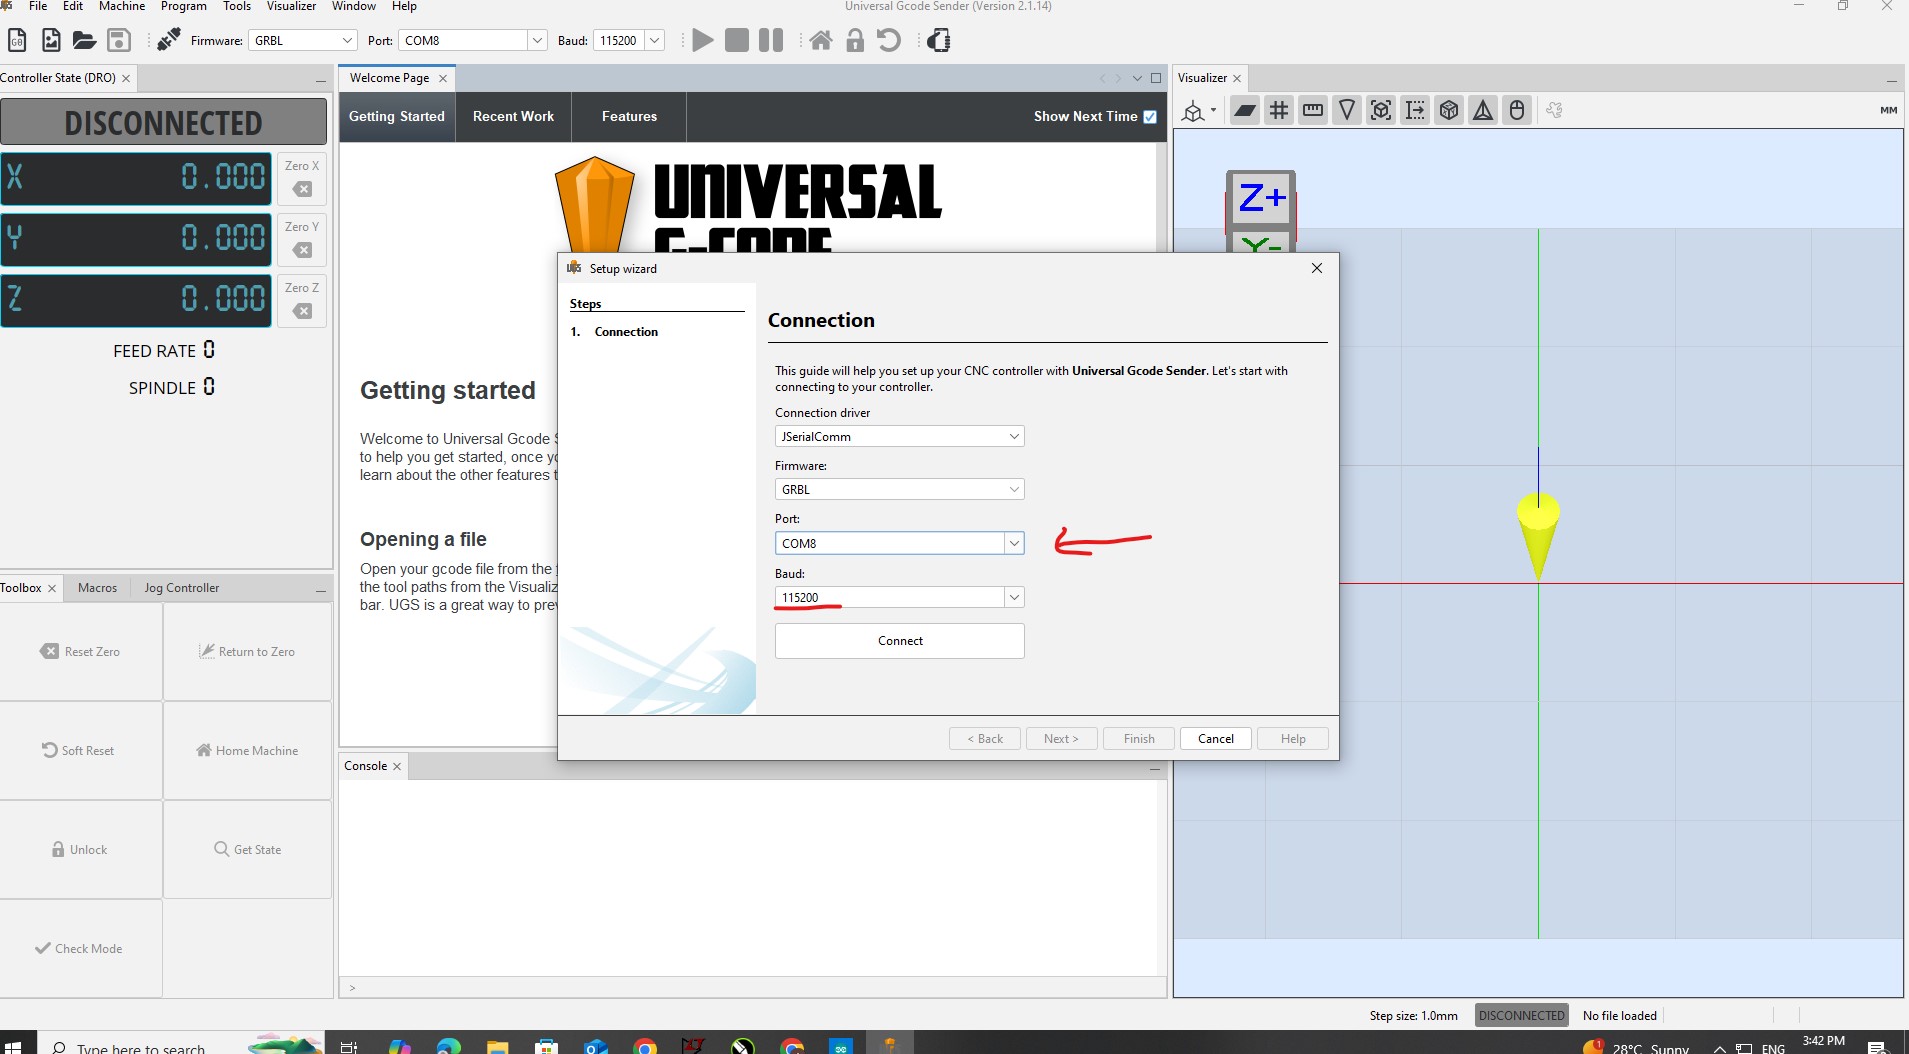Viewport: 1909px width, 1054px height.
Task: Toggle the visualizer grid display
Action: click(x=1279, y=110)
